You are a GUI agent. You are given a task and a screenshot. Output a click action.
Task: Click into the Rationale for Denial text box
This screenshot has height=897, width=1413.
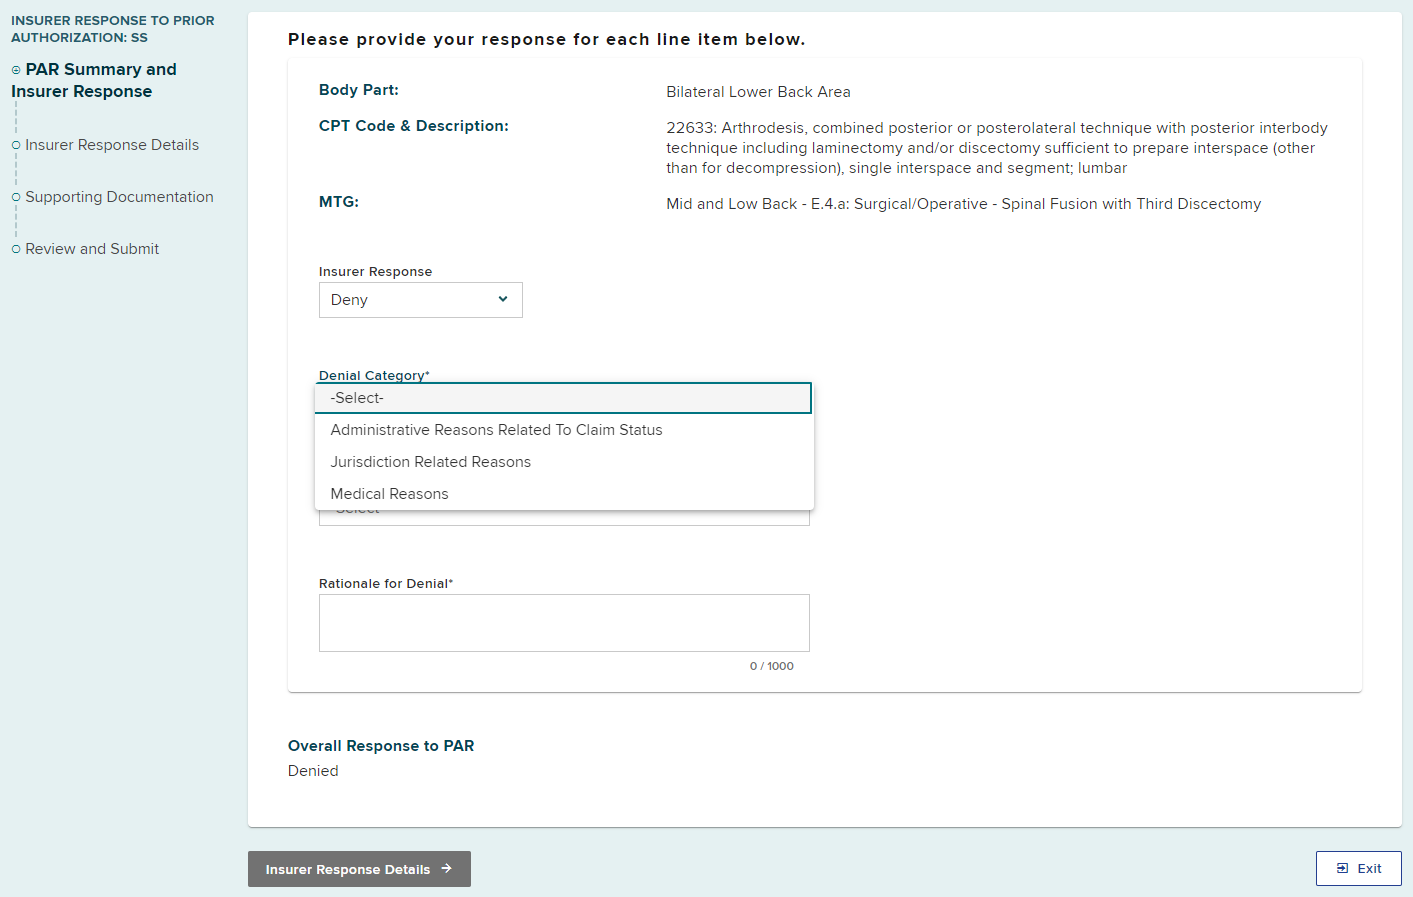coord(564,623)
